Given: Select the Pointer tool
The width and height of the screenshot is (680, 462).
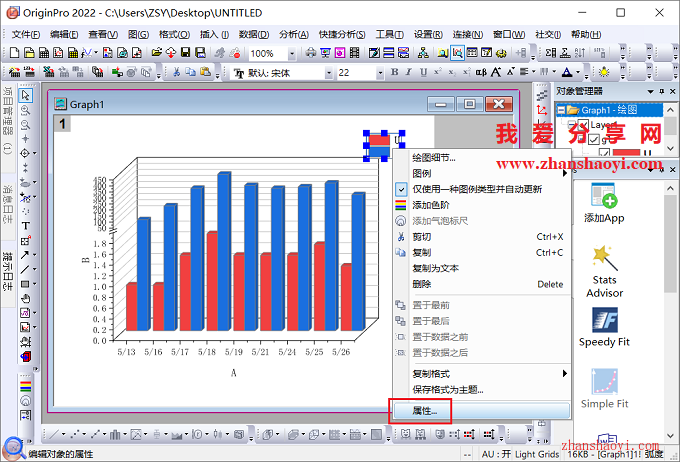Looking at the screenshot, I should [x=26, y=95].
